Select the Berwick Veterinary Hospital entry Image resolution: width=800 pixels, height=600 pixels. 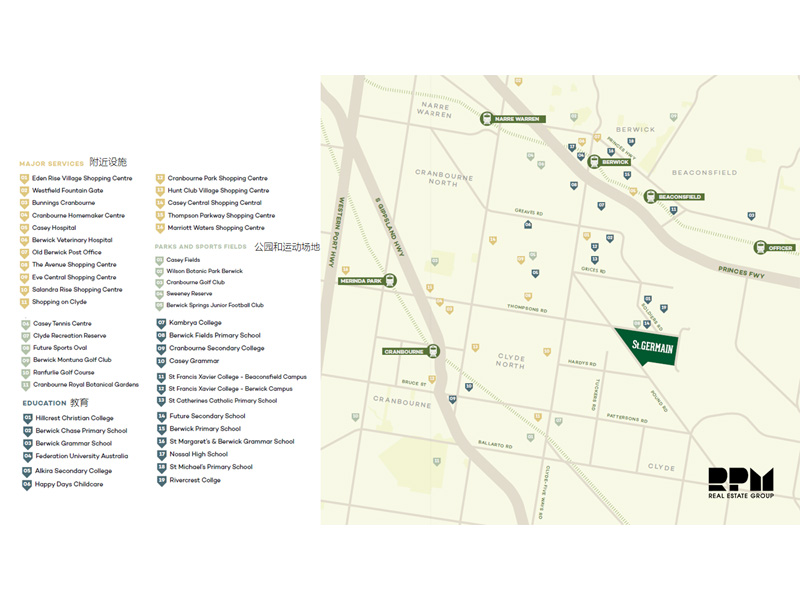pyautogui.click(x=72, y=240)
